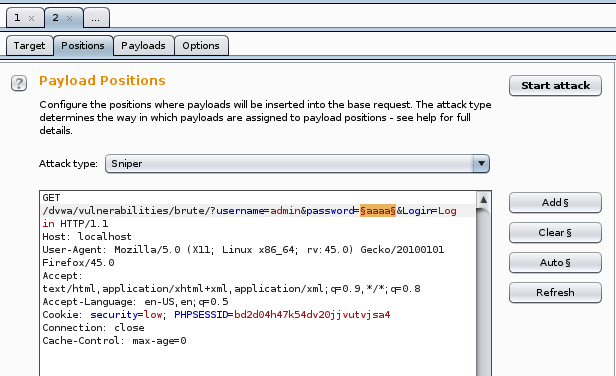Click the Sniper attack type combo box
The height and width of the screenshot is (376, 616).
click(x=297, y=163)
